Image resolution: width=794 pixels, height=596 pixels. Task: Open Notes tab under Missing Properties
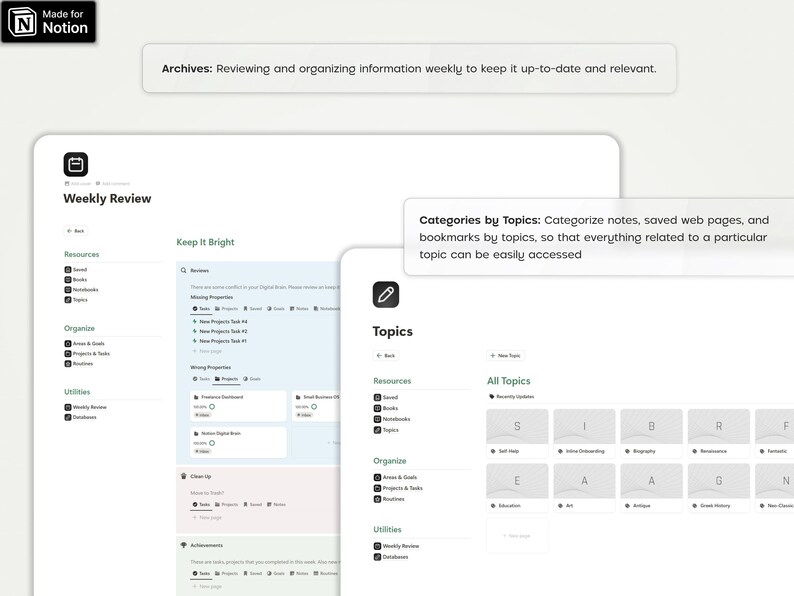(x=299, y=308)
